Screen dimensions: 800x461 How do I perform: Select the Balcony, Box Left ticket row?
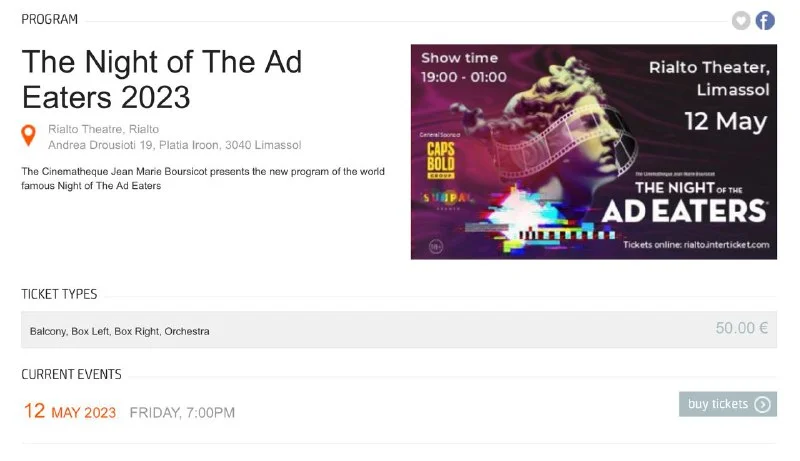coord(120,331)
